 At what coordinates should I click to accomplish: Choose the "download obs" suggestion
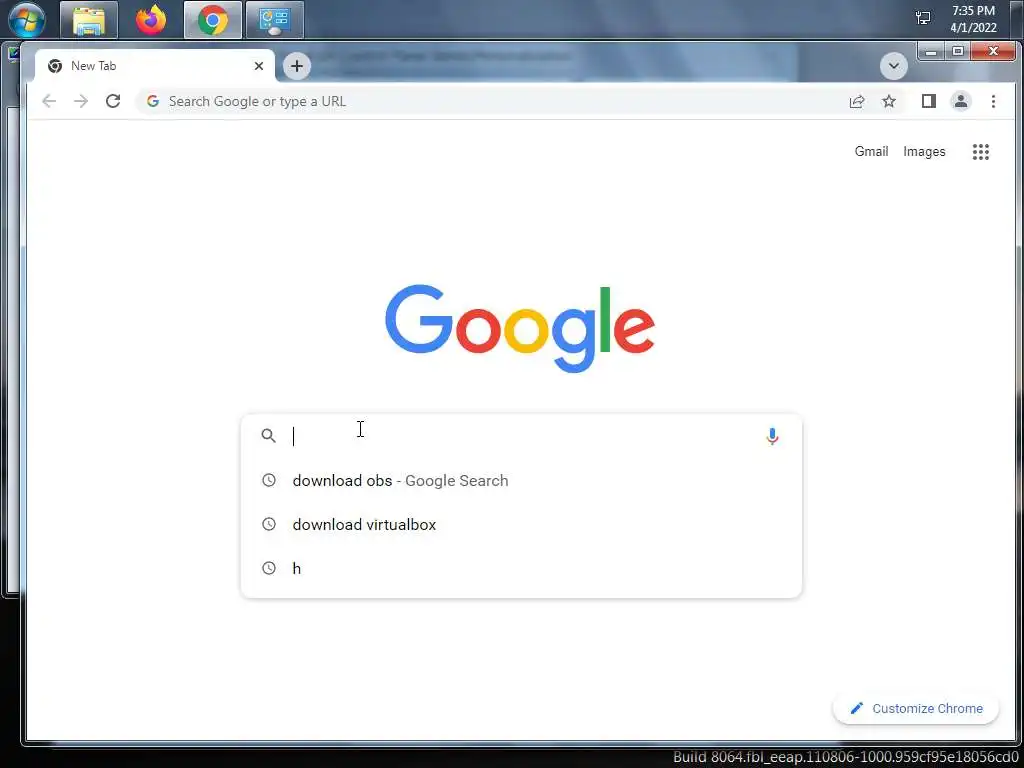(521, 481)
